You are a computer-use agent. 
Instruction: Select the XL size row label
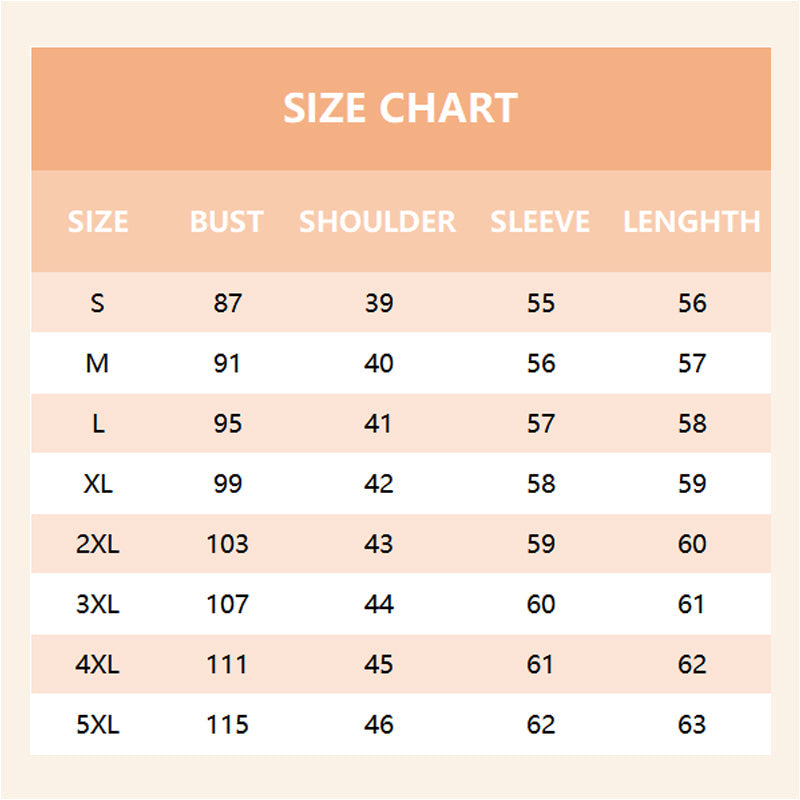[97, 484]
